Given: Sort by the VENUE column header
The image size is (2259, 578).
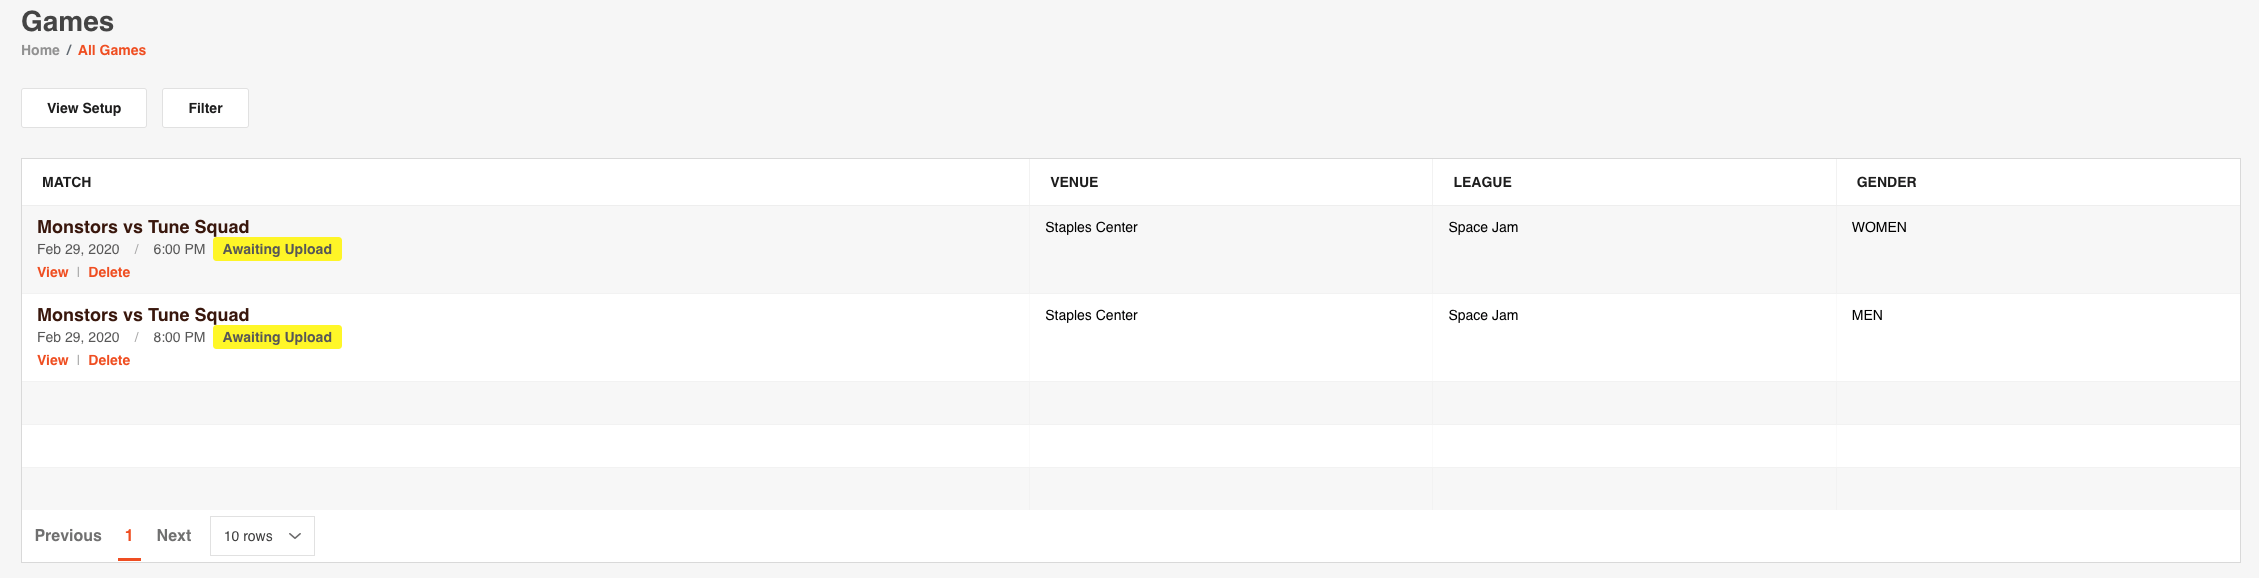Looking at the screenshot, I should click(1074, 182).
